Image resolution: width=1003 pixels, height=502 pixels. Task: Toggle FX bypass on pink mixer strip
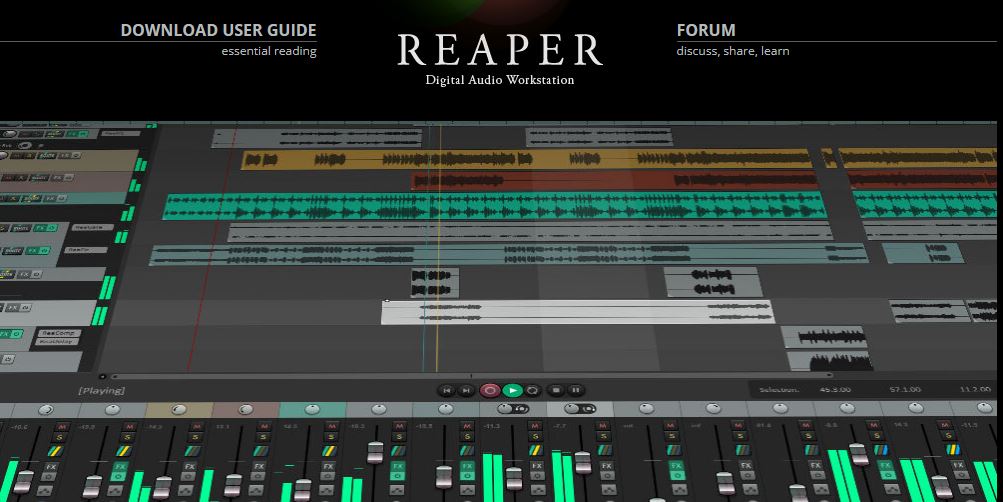(258, 476)
